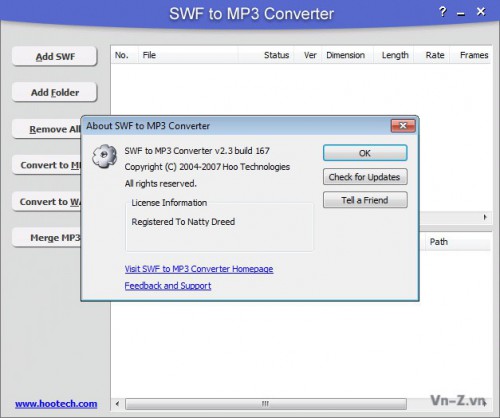Click the Status column header
Screen dimensions: 500x418
pos(266,55)
